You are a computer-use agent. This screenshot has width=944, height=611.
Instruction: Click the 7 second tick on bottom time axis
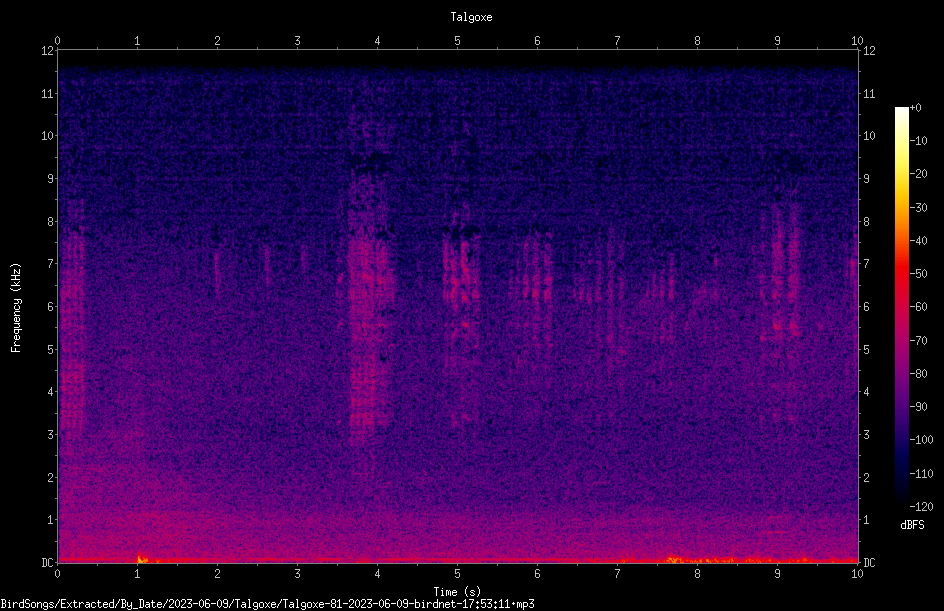pyautogui.click(x=617, y=574)
